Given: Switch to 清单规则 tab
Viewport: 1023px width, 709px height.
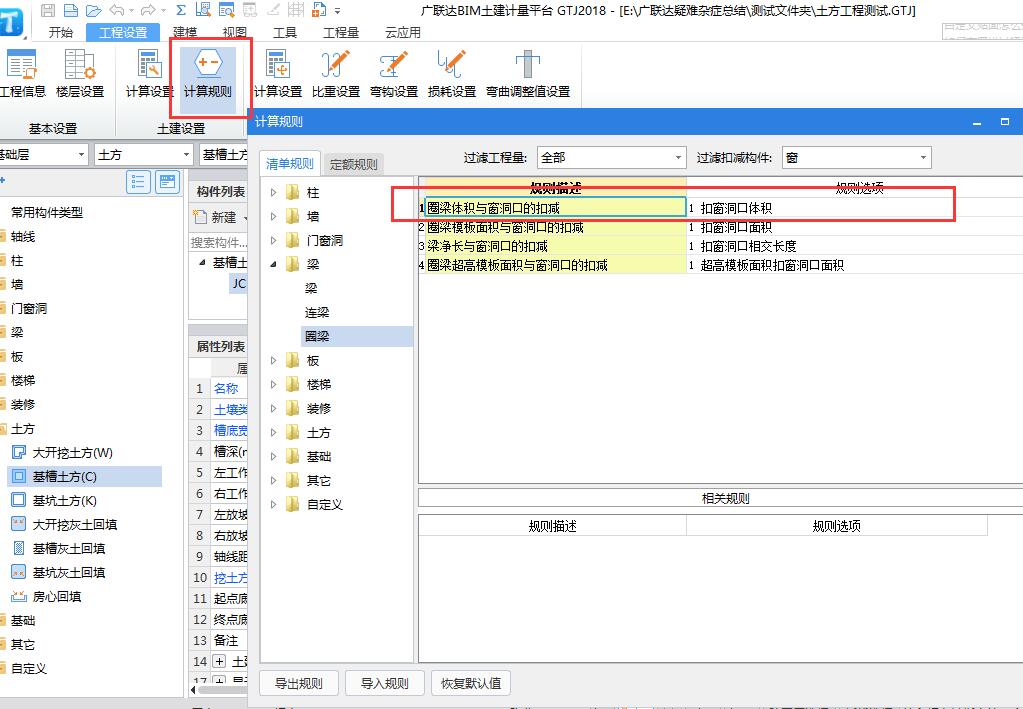Looking at the screenshot, I should [290, 164].
